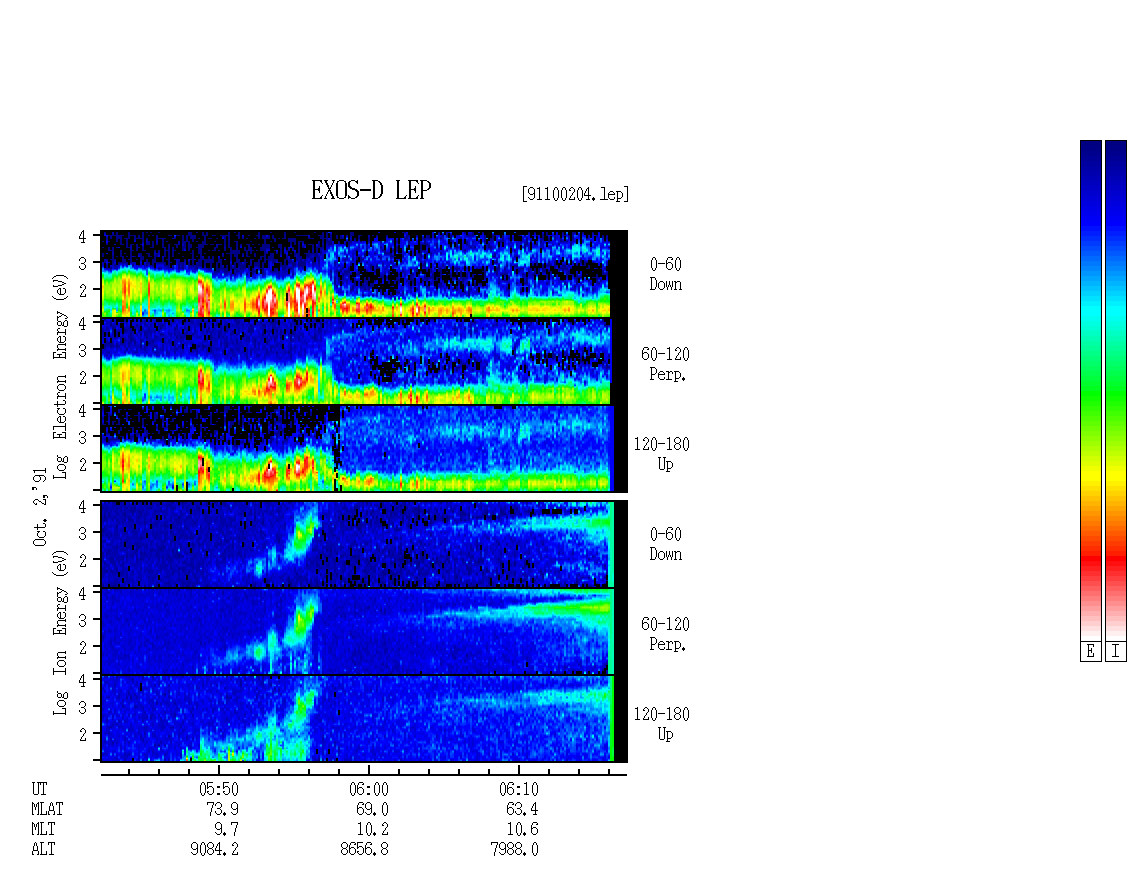Click the MLAT row label
Image resolution: width=1130 pixels, height=875 pixels.
click(48, 809)
